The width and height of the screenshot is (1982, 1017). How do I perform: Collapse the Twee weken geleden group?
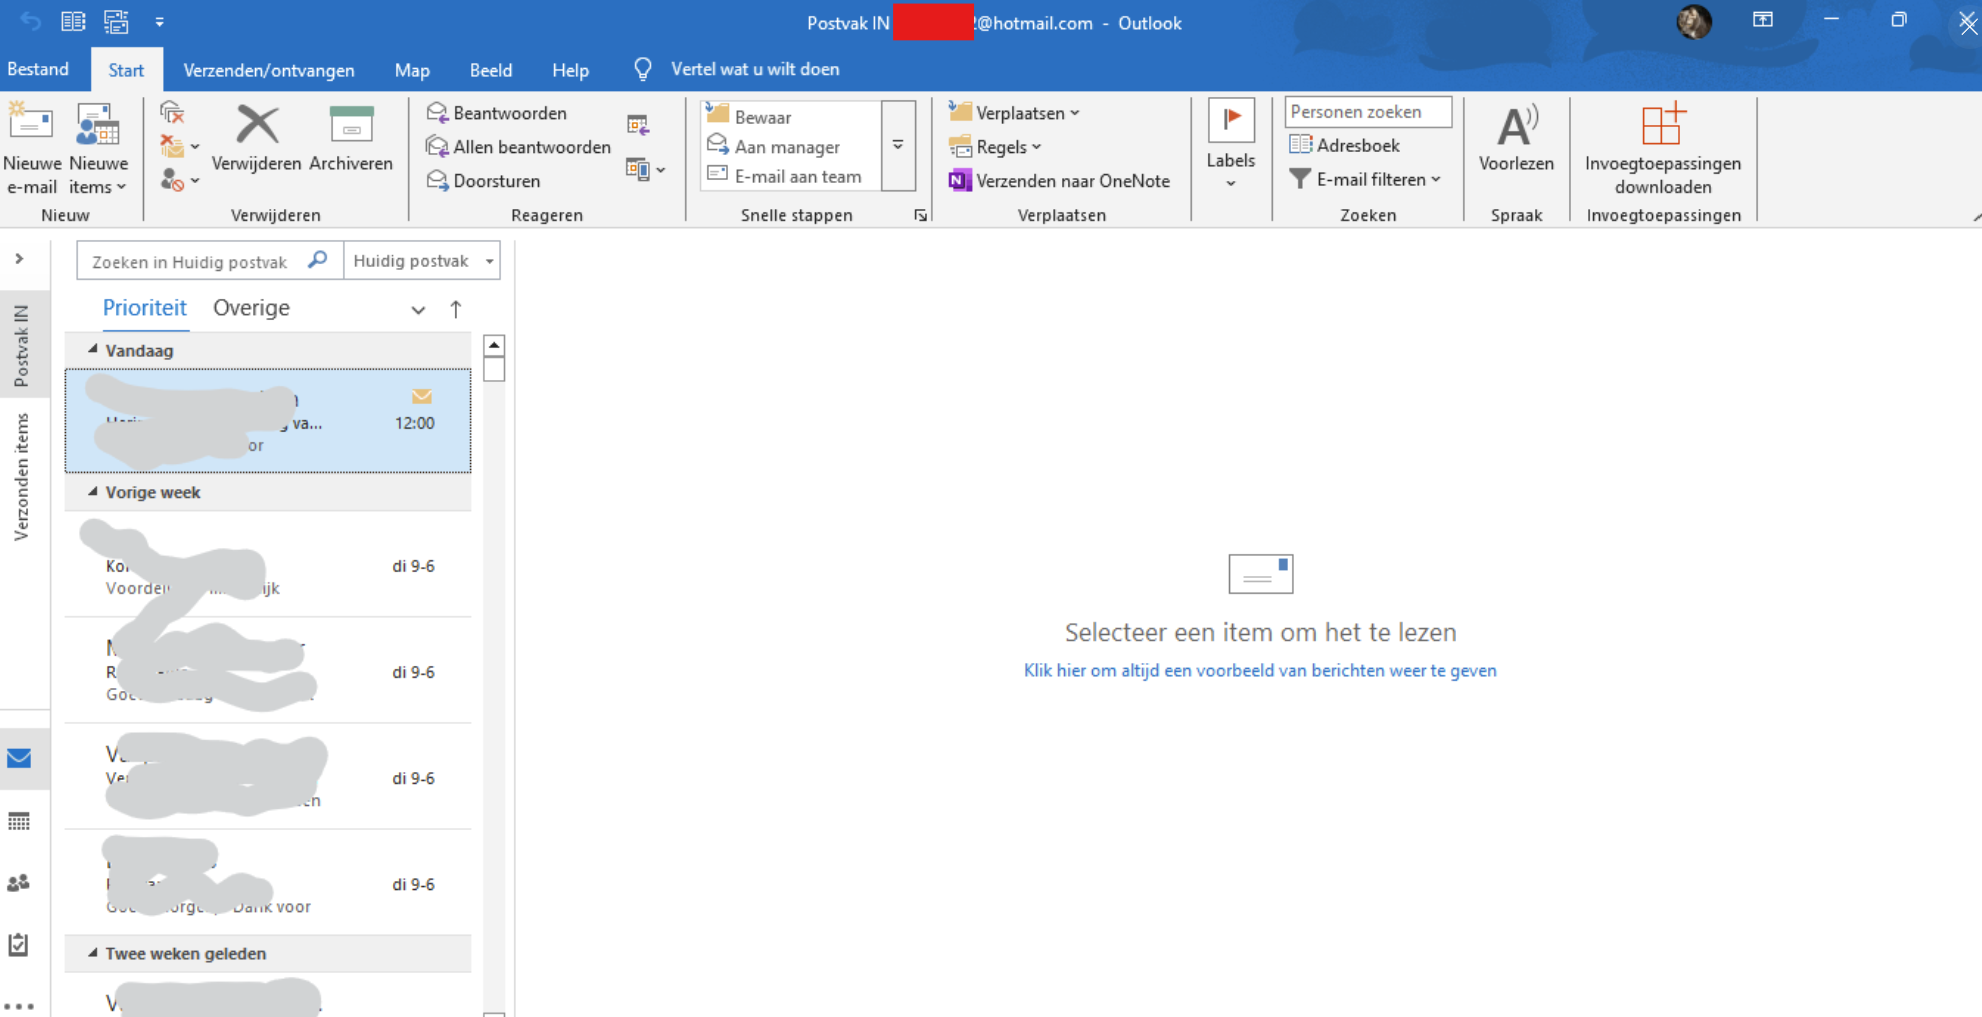[93, 953]
